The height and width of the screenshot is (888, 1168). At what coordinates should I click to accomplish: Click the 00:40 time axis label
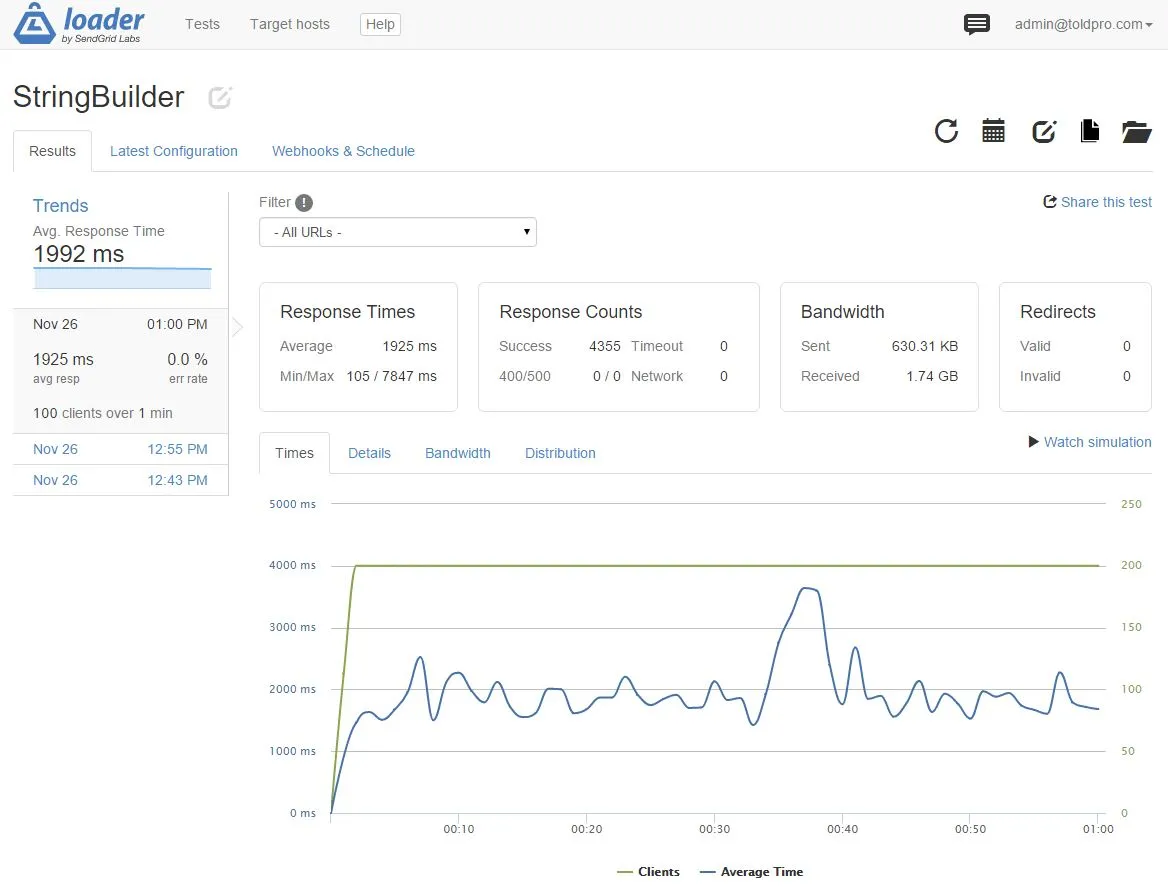pyautogui.click(x=842, y=829)
